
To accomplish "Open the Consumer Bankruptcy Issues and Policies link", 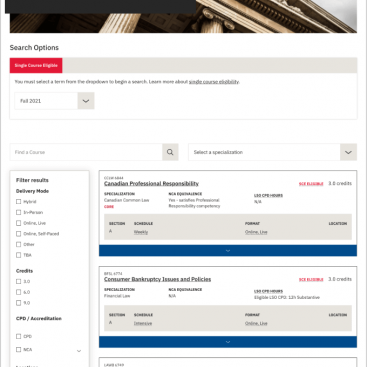I will pos(157,279).
